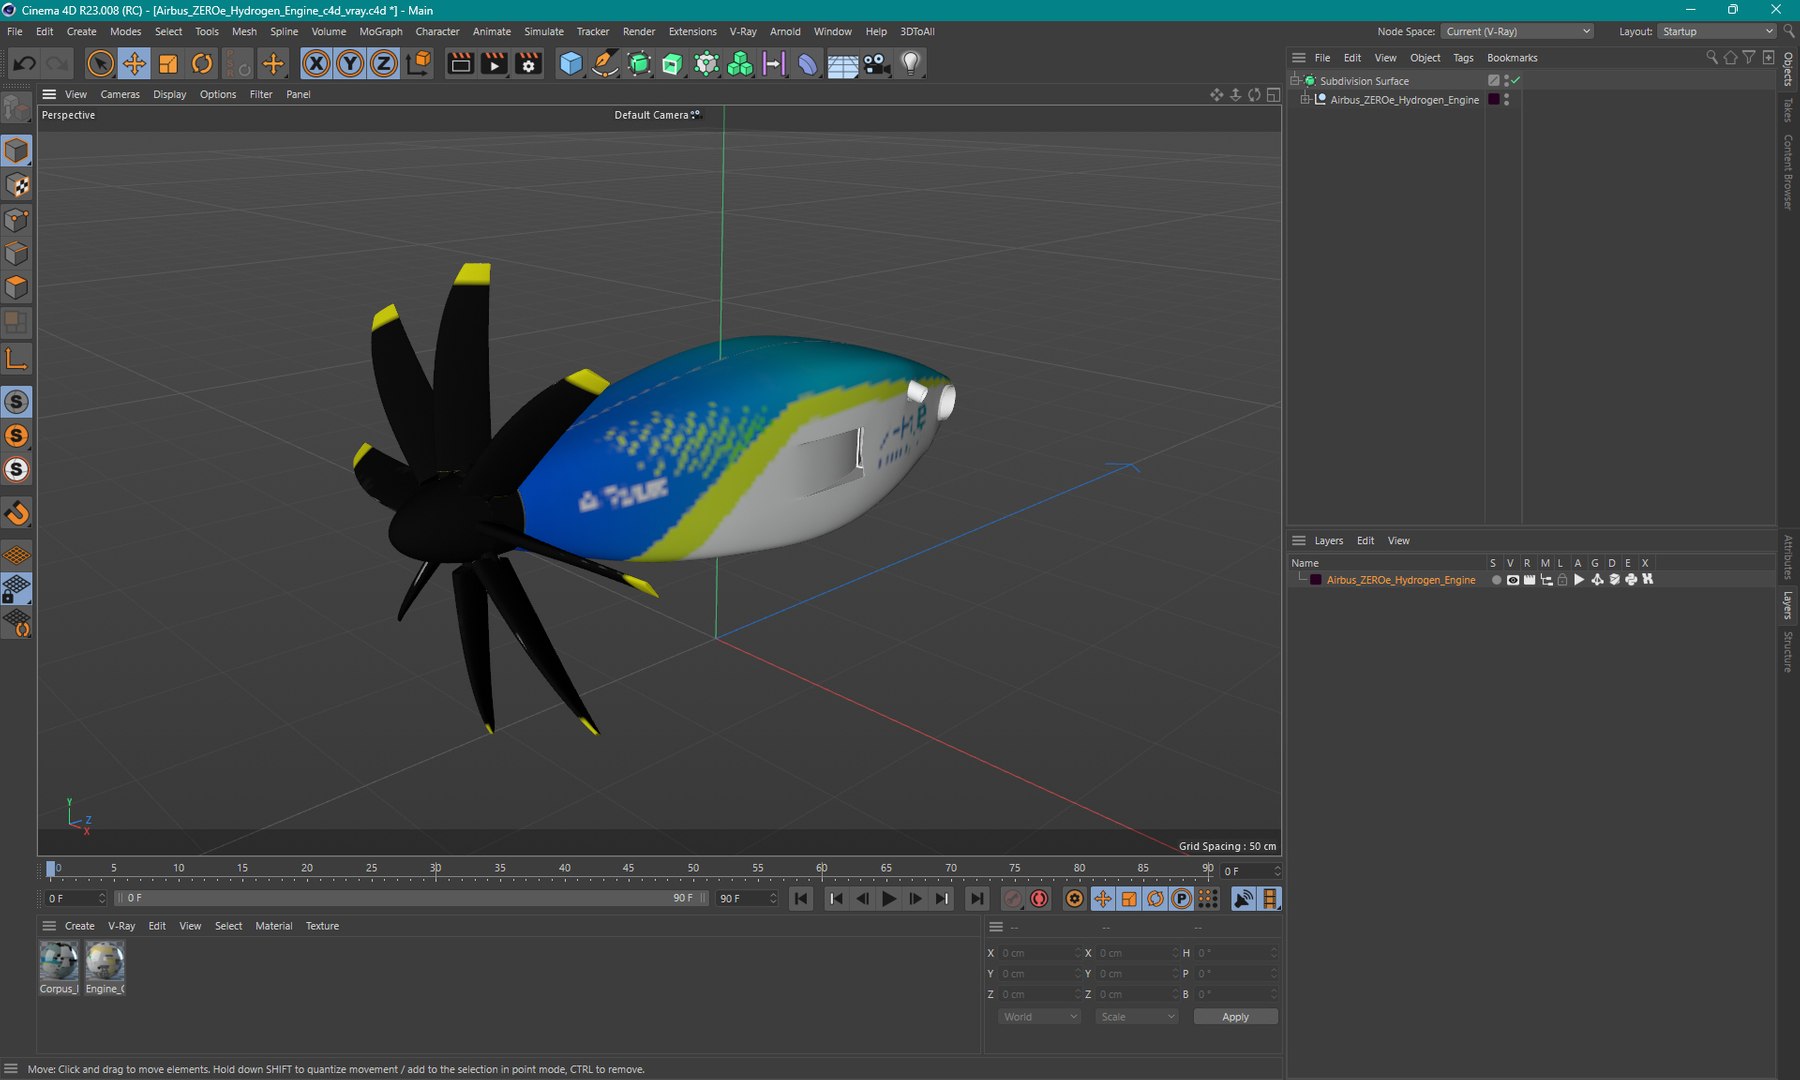This screenshot has width=1800, height=1080.
Task: Open Object Manager Tags menu
Action: (x=1463, y=58)
